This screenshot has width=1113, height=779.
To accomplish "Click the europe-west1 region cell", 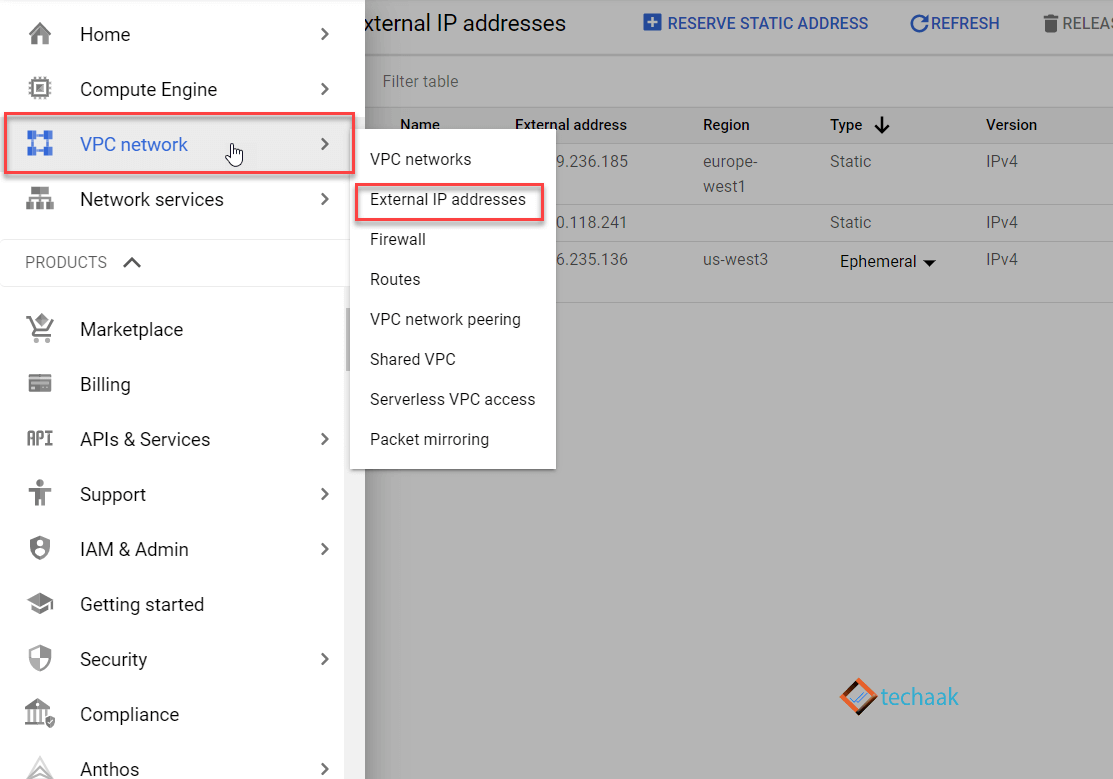I will tap(730, 173).
